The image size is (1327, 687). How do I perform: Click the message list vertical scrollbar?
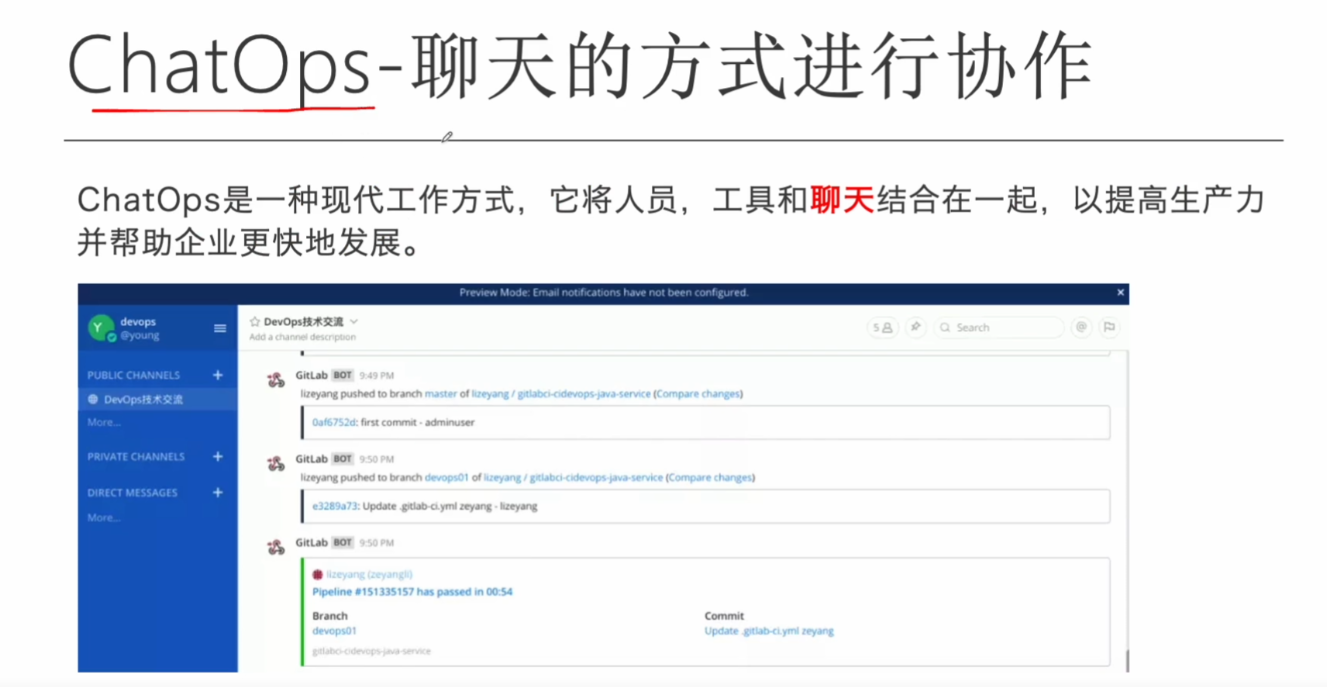(x=1127, y=660)
